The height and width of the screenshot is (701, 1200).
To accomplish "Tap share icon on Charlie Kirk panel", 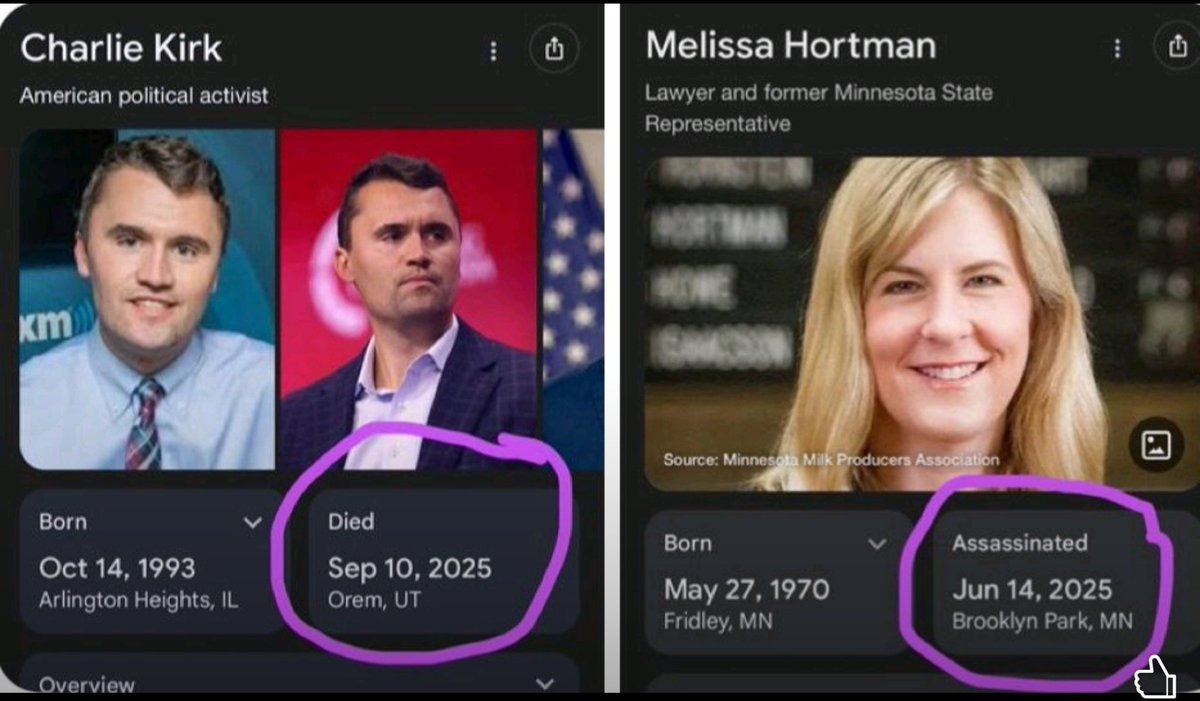I will point(554,49).
